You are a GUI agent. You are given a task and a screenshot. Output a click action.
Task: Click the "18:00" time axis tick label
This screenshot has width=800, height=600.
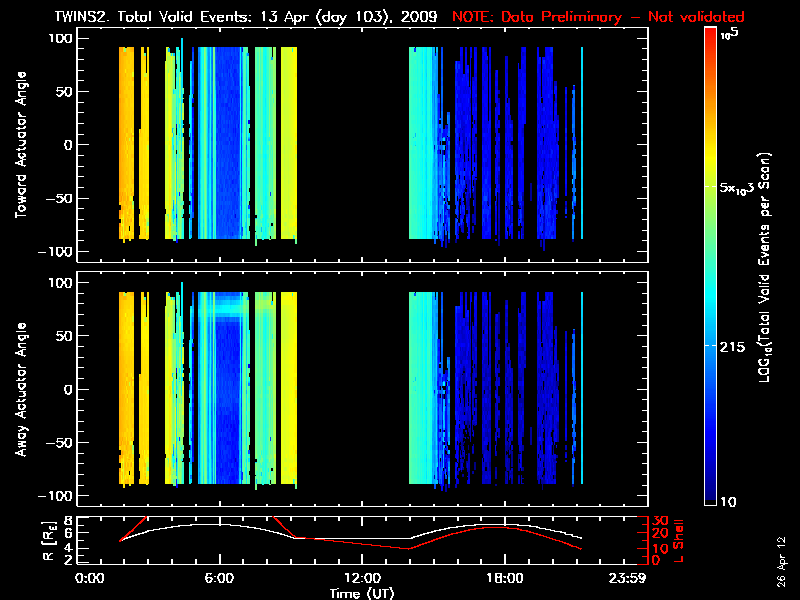click(x=504, y=579)
